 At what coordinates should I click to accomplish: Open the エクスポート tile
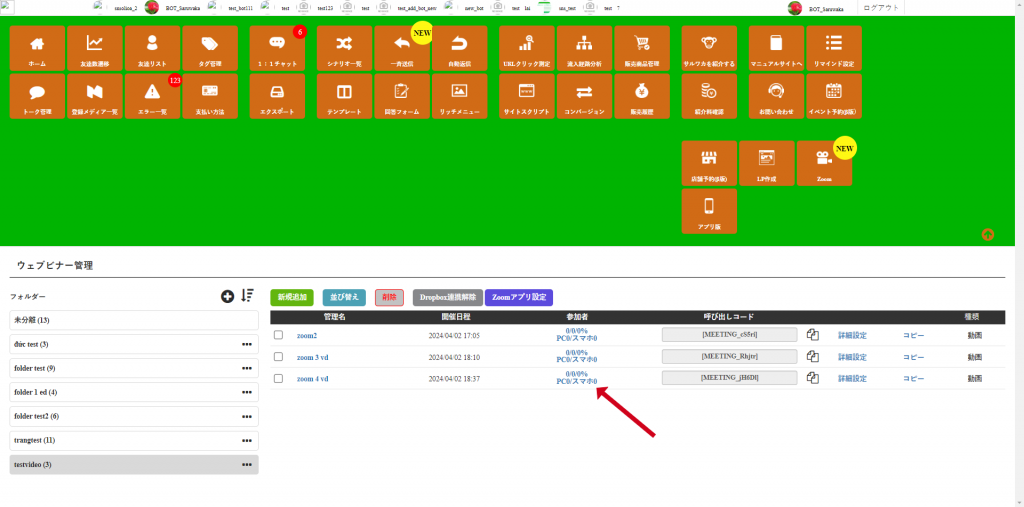pyautogui.click(x=277, y=96)
